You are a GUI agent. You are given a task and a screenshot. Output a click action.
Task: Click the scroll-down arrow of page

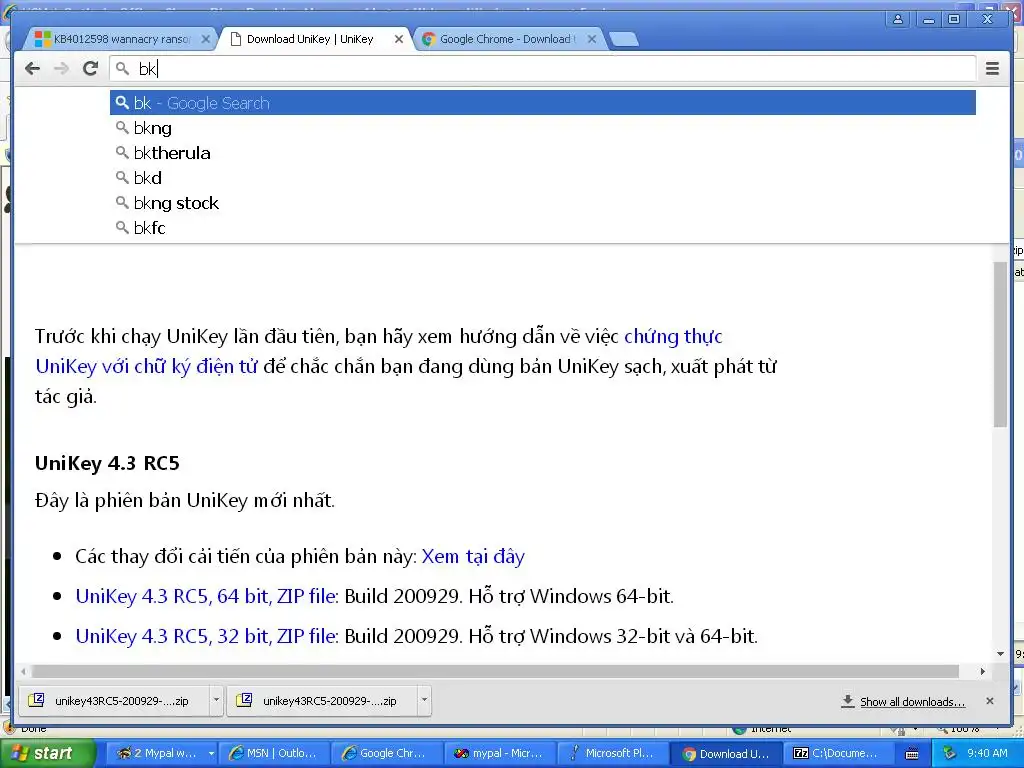[1000, 653]
